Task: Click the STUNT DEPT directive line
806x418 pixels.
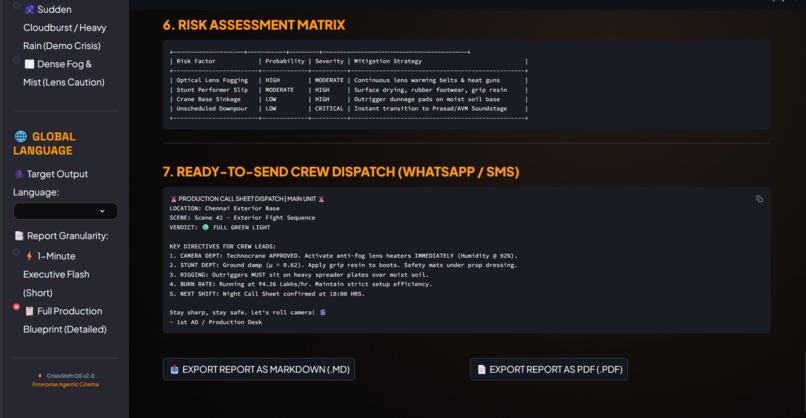Action: (343, 265)
